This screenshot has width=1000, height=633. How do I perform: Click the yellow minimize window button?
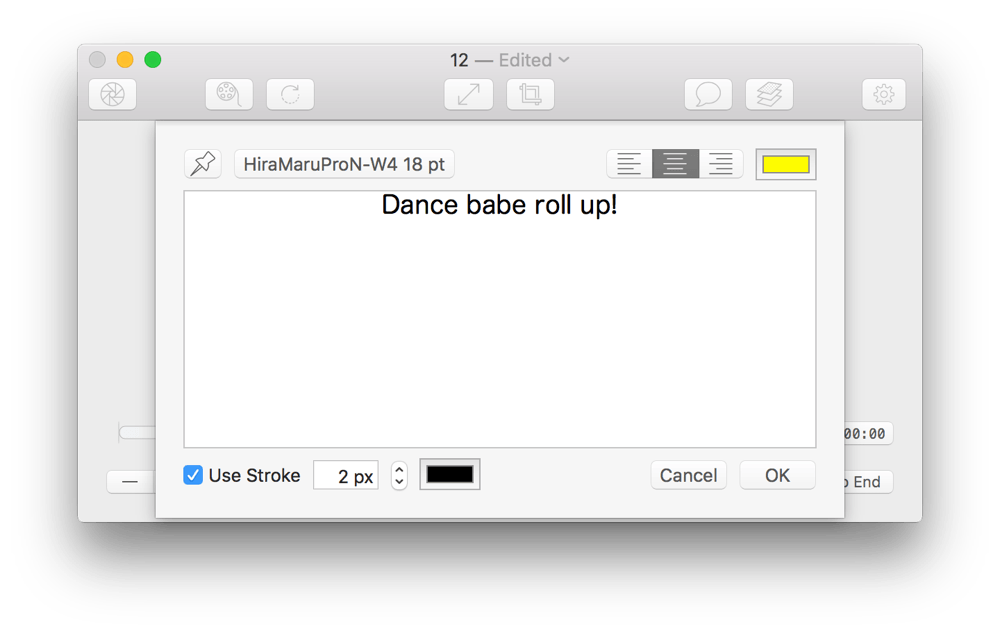[x=125, y=59]
